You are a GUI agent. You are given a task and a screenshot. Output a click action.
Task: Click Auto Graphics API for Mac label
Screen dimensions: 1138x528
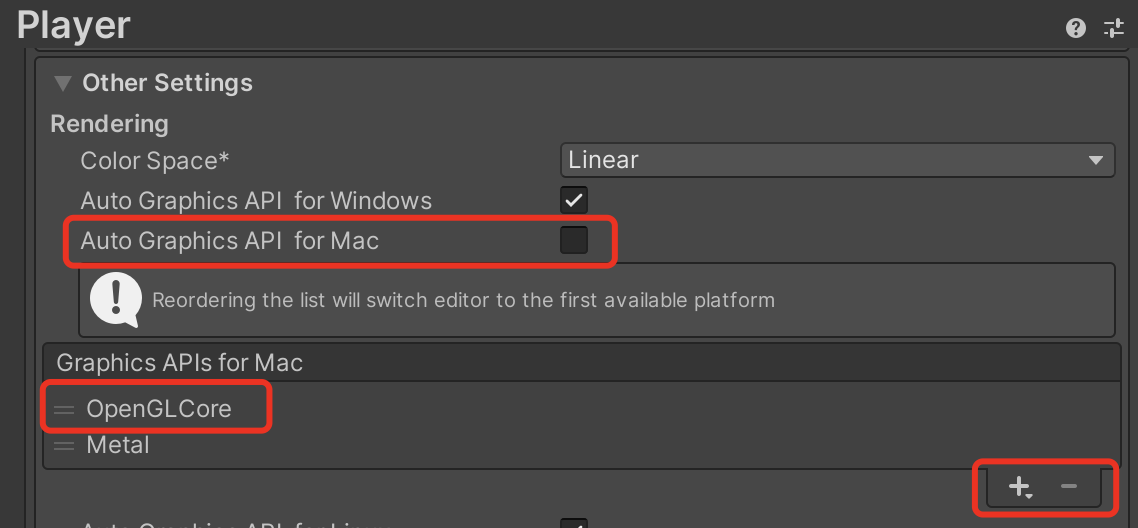click(x=229, y=240)
